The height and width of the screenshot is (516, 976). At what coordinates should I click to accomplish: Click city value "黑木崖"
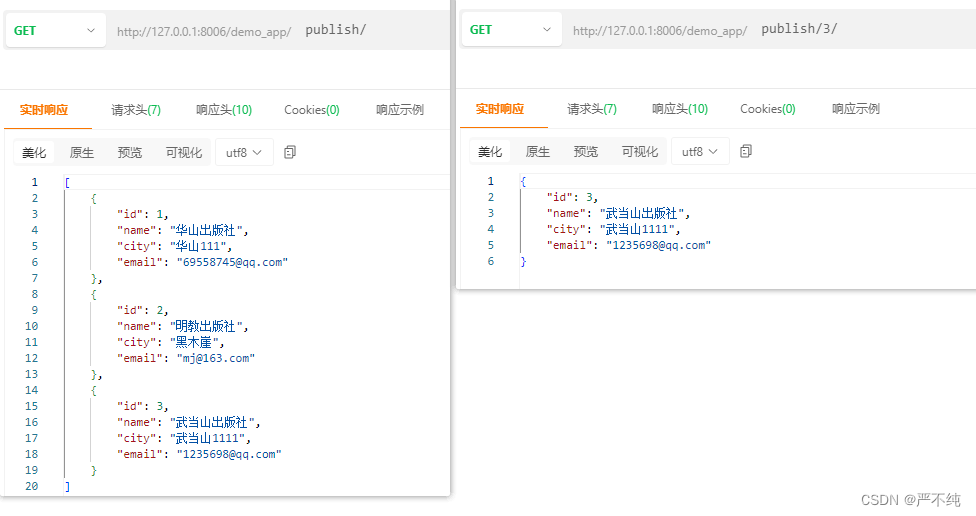click(194, 342)
